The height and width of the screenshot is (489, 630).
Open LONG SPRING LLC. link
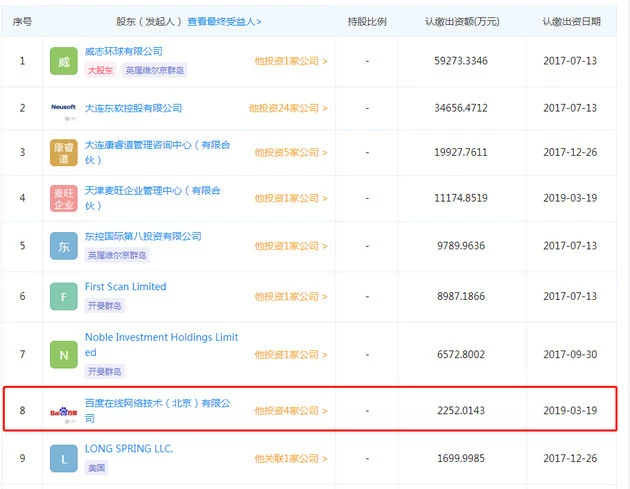129,448
